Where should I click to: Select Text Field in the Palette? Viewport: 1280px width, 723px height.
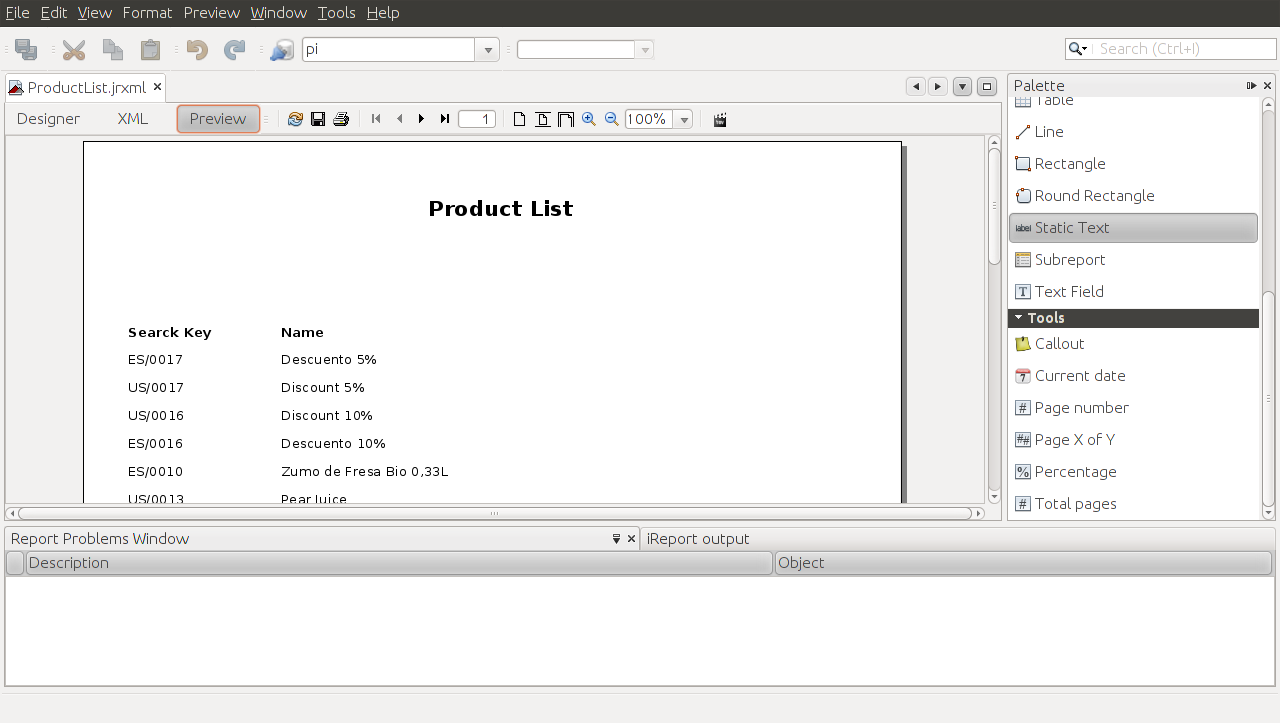coord(1069,292)
